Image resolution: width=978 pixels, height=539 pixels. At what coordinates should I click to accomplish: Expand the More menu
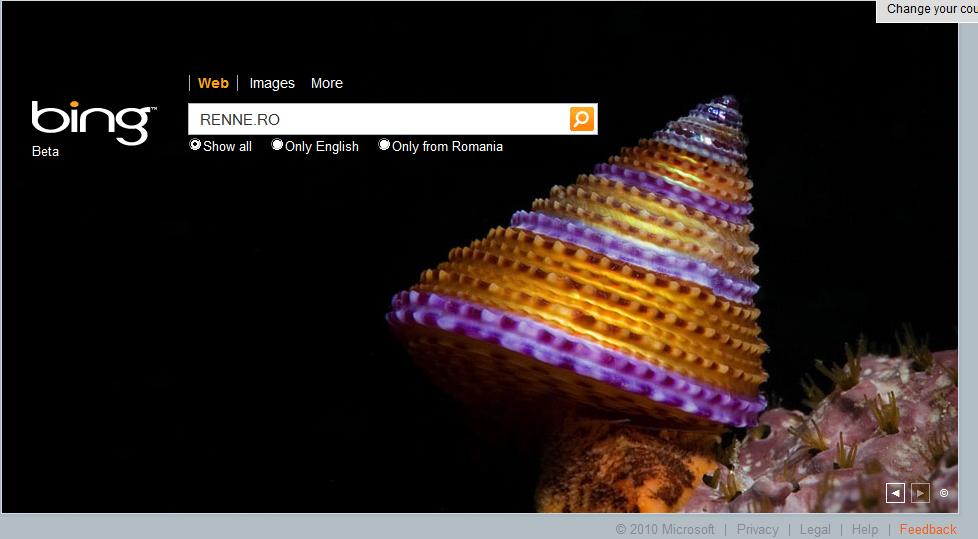[x=326, y=83]
